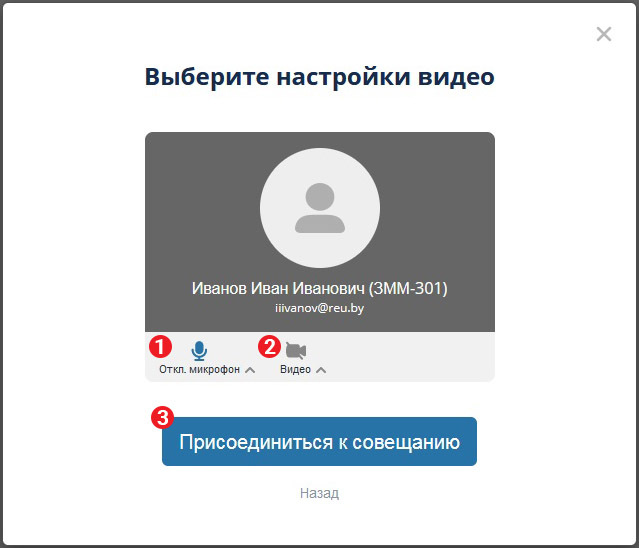Expand the chevron next to Откл. микрофон

(250, 370)
